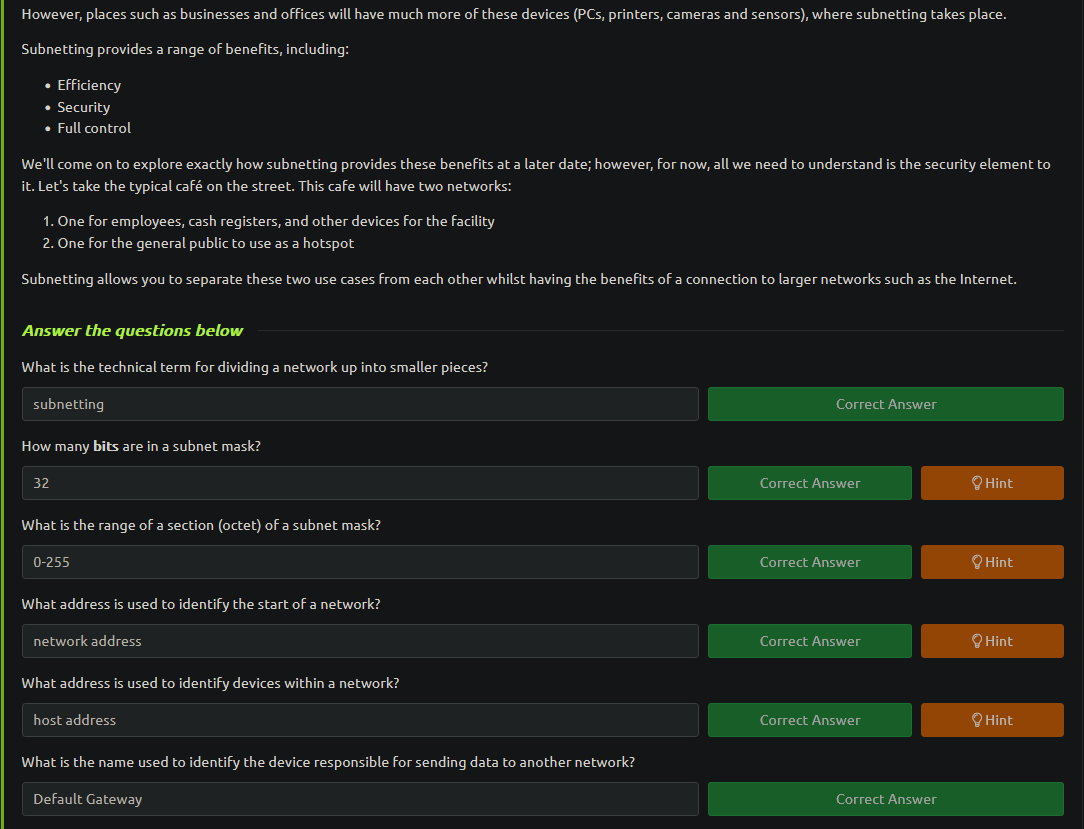The width and height of the screenshot is (1084, 829).
Task: Focus the answer field containing 'subnetting'
Action: (x=360, y=404)
